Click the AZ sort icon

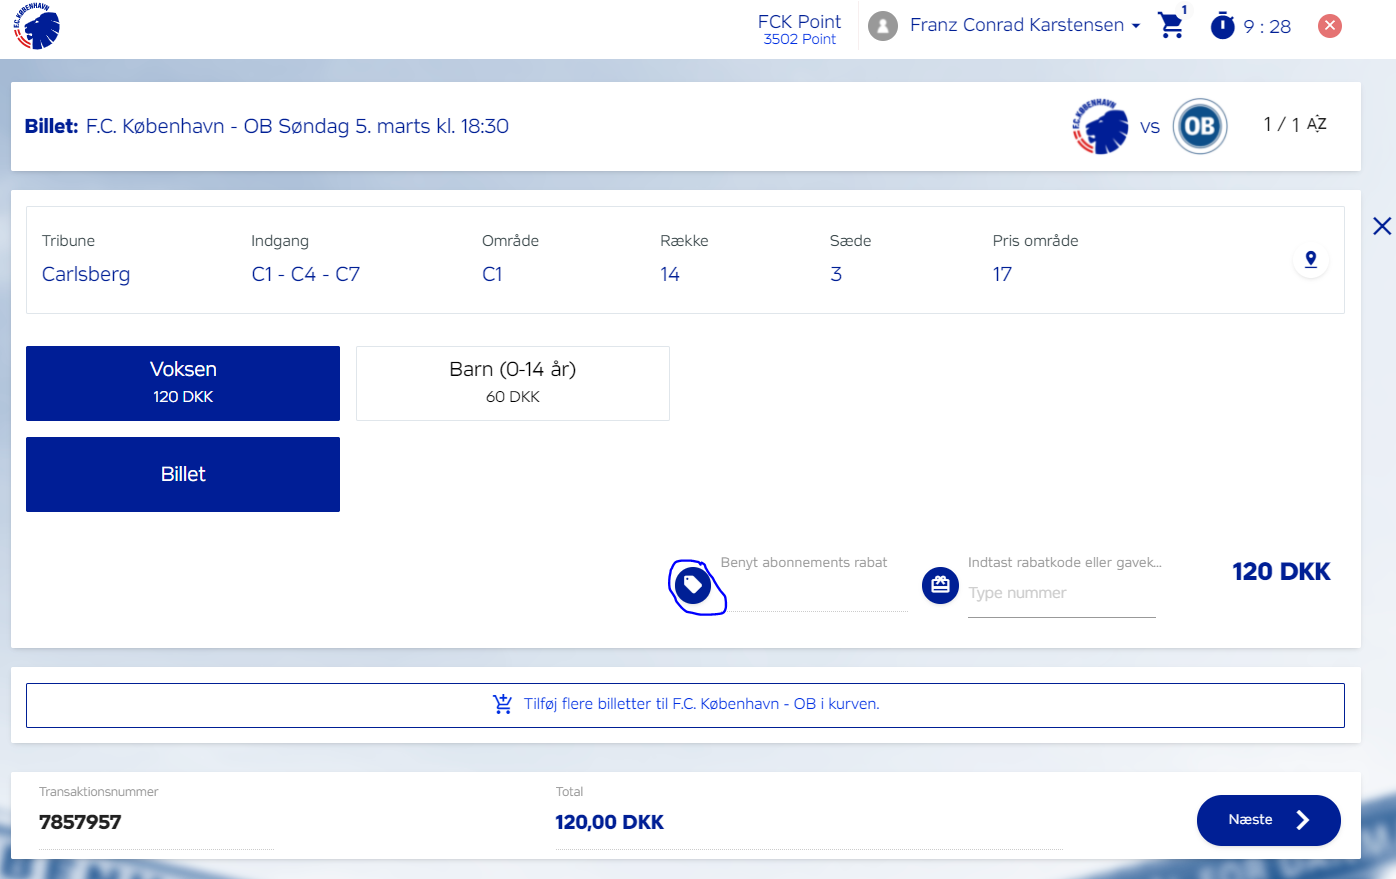click(1317, 124)
